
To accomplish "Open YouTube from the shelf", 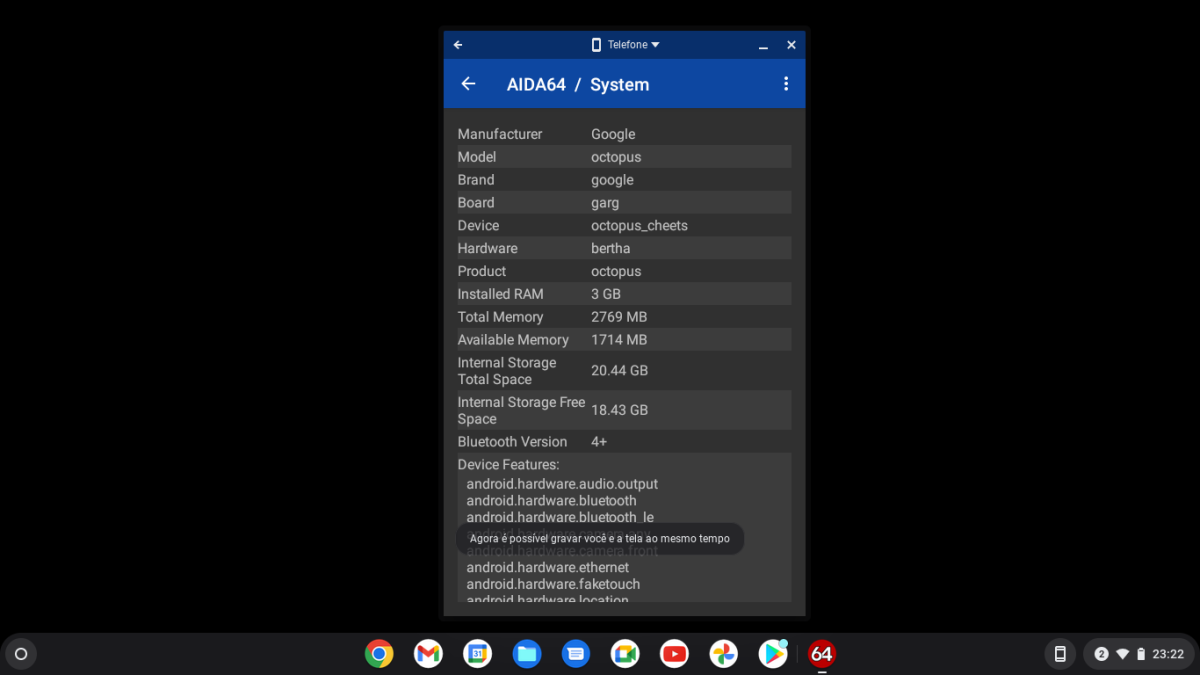I will [674, 654].
